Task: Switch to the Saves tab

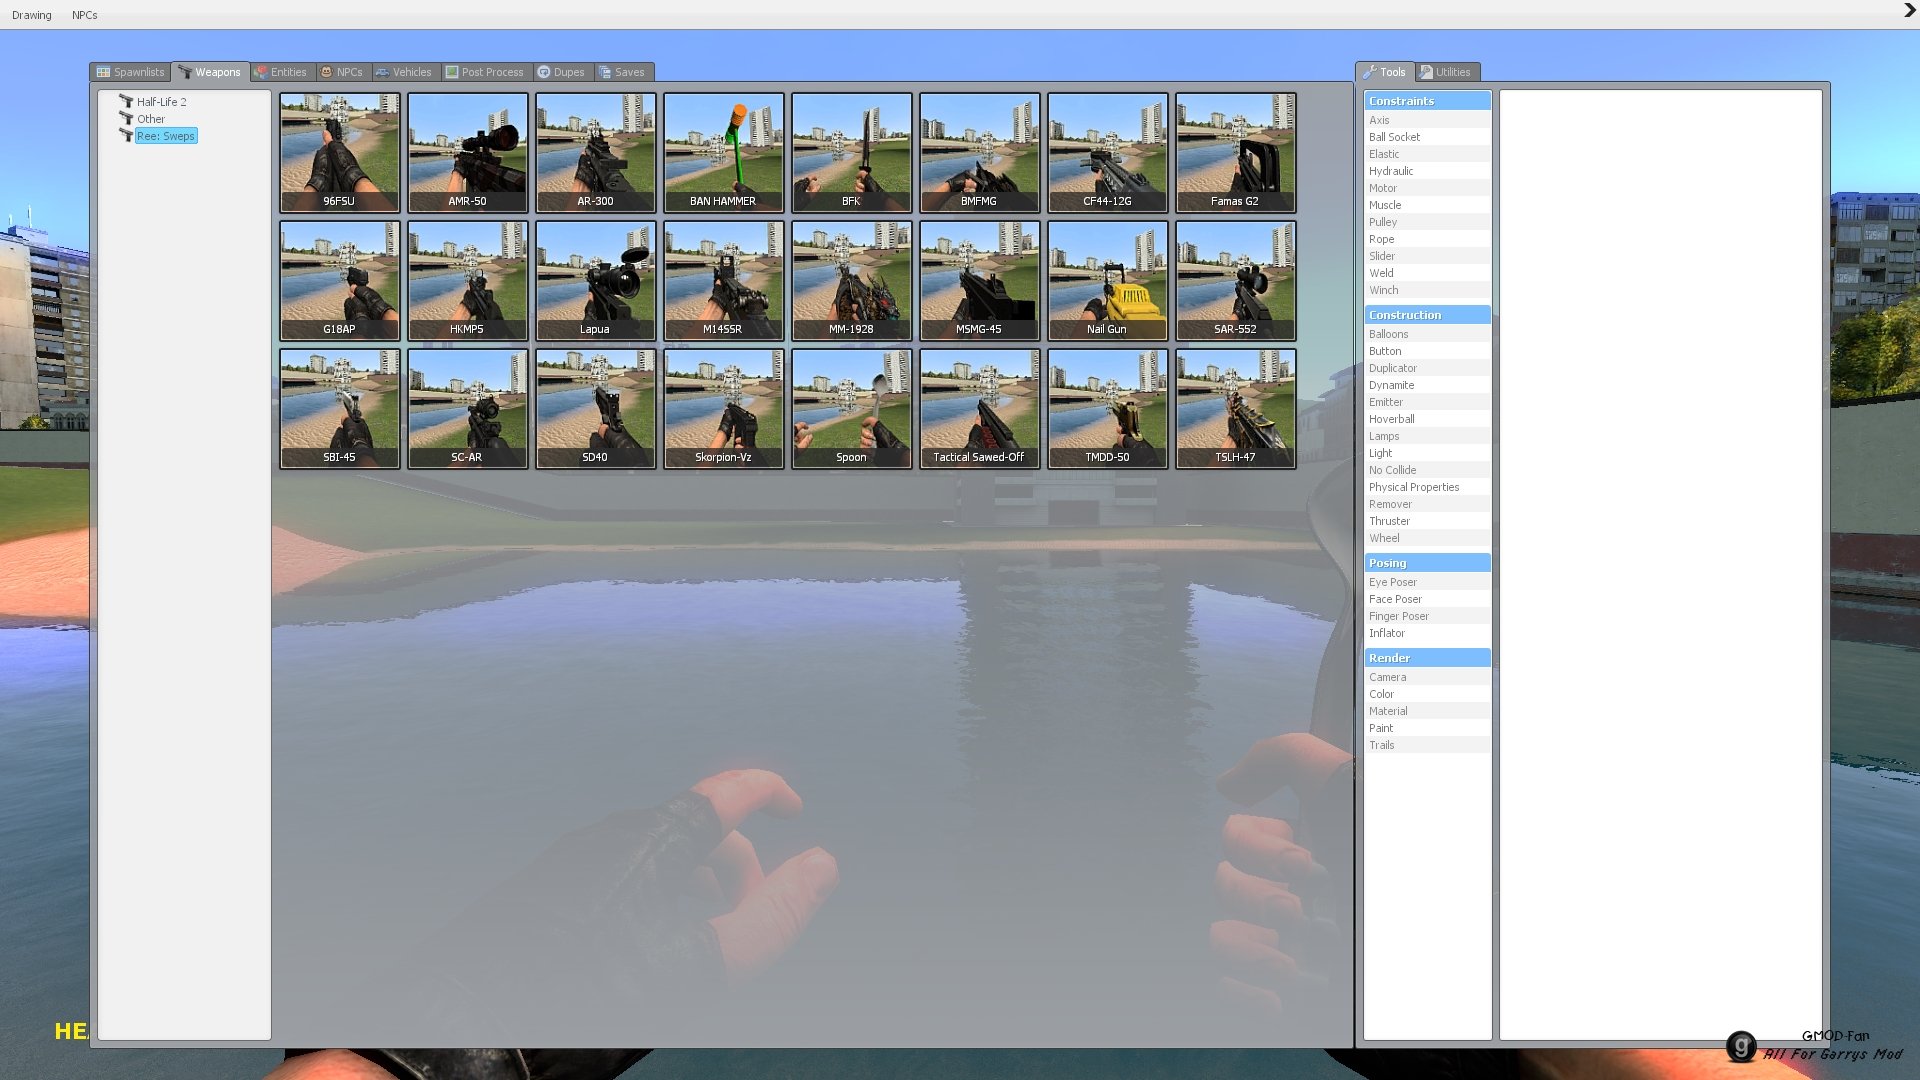Action: coord(622,72)
